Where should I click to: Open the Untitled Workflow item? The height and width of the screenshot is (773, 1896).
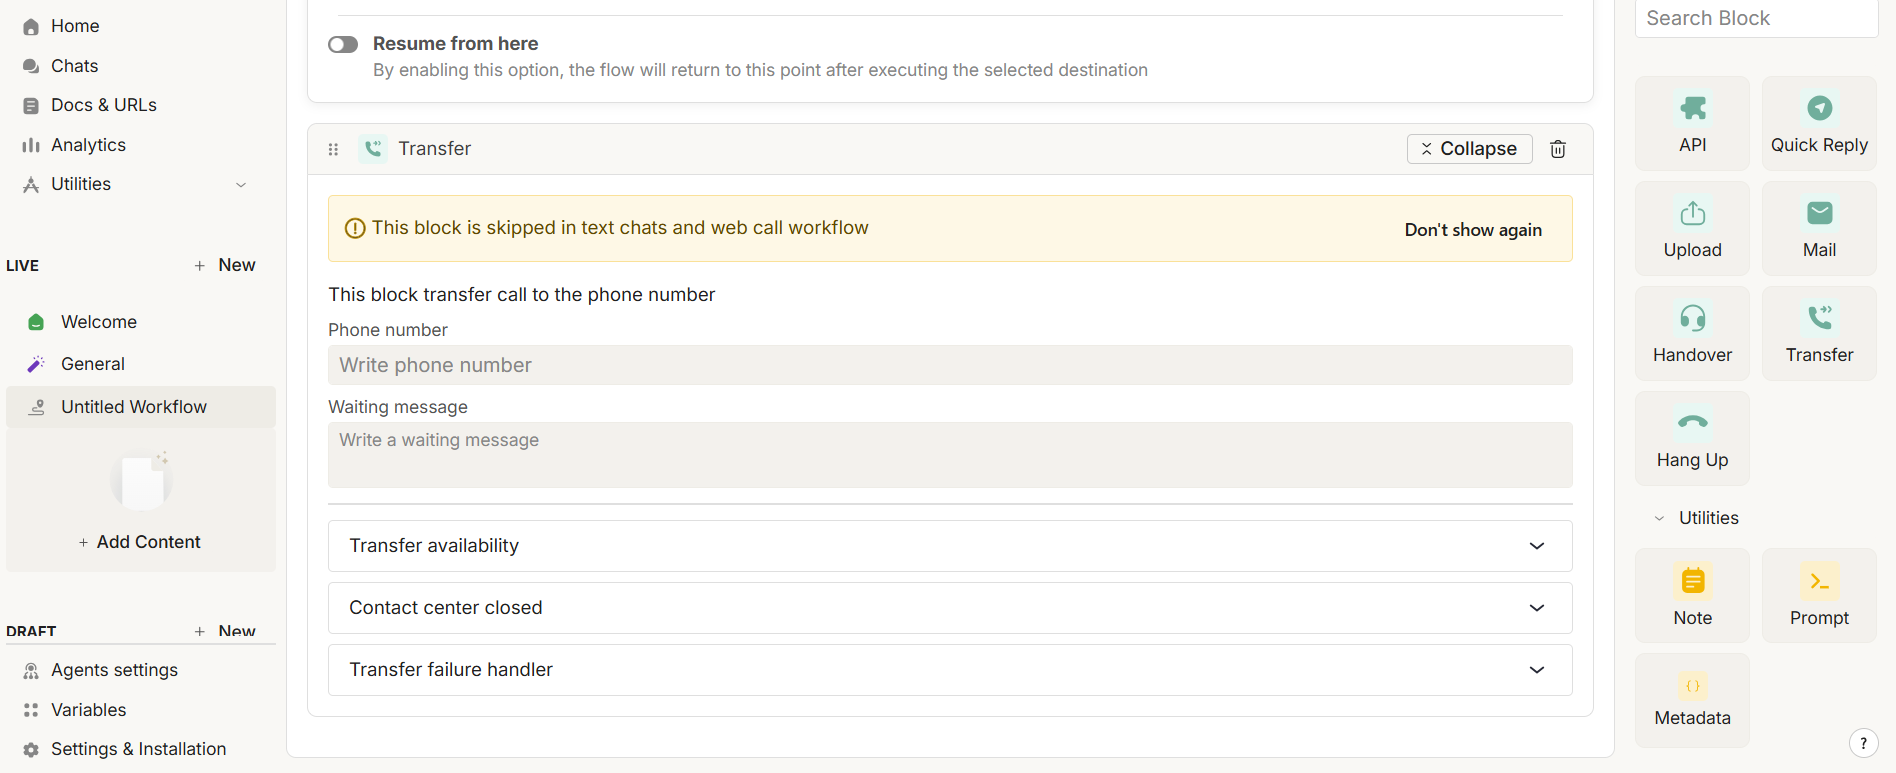[x=133, y=407]
